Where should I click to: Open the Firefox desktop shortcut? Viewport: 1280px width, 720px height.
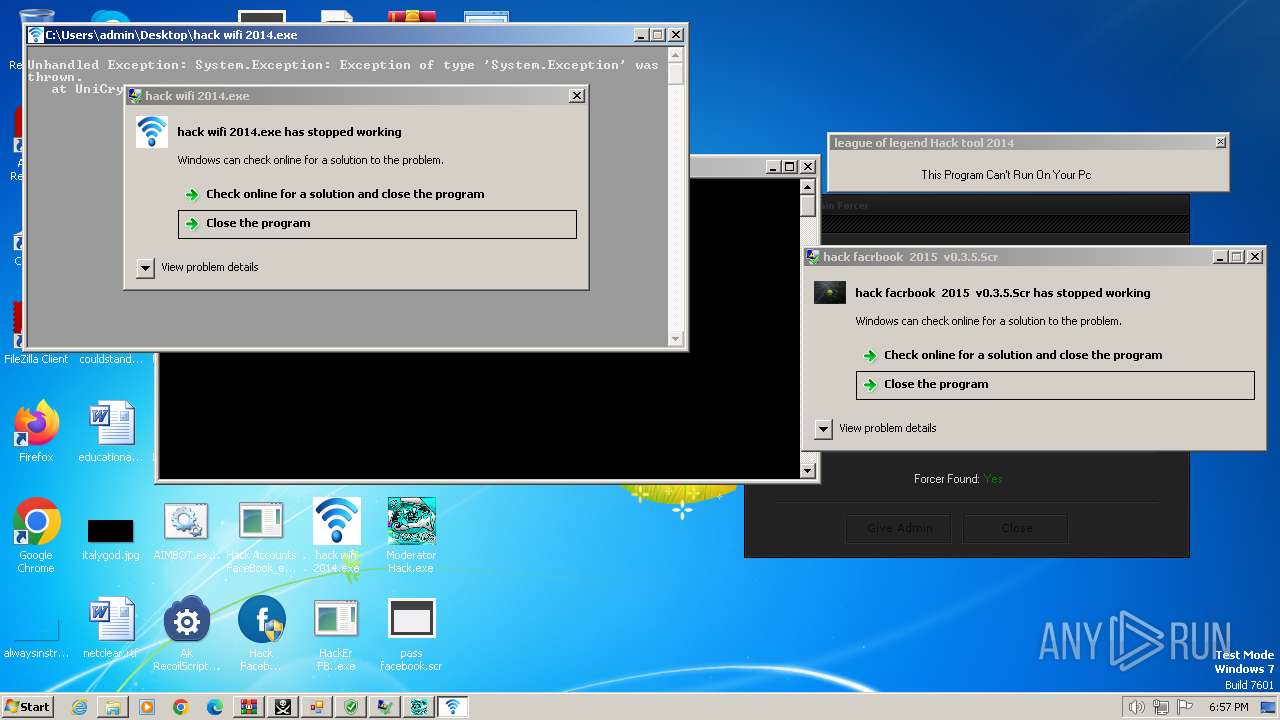tap(36, 431)
